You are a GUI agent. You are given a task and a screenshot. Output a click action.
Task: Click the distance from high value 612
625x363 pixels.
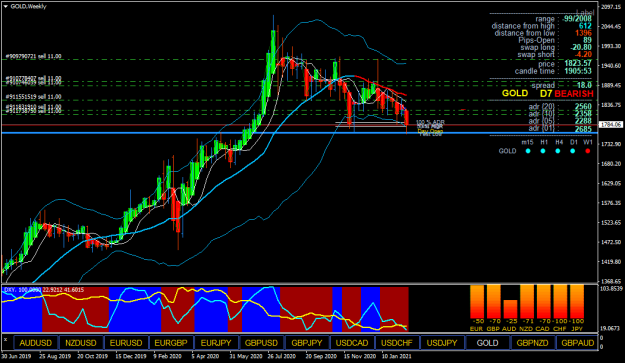coord(585,26)
